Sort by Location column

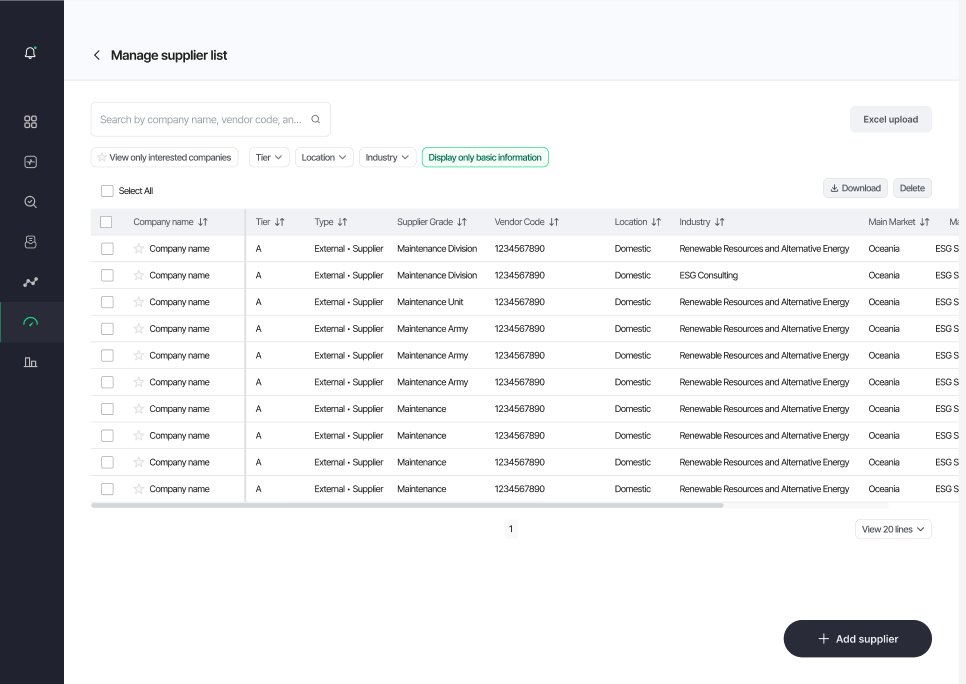point(656,222)
